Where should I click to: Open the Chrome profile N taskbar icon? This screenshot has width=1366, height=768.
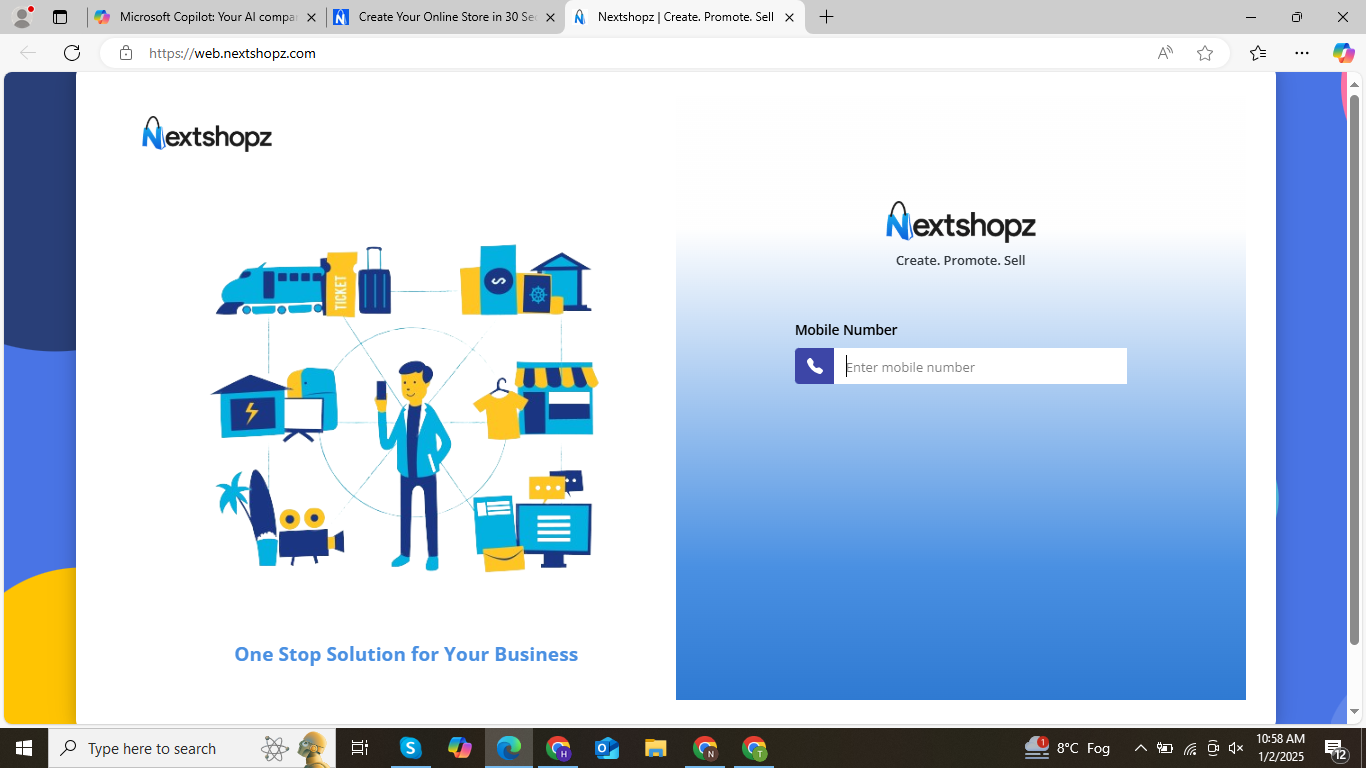(x=705, y=748)
